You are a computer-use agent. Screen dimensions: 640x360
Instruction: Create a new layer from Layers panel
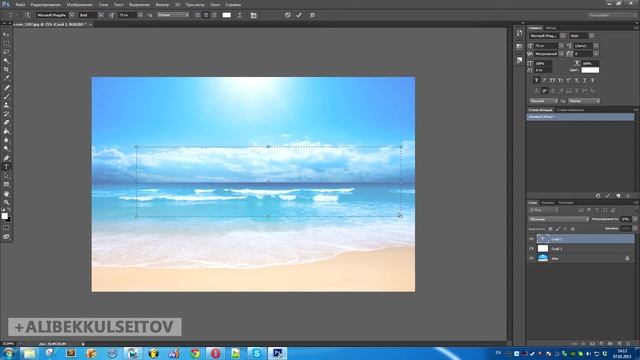(x=619, y=344)
